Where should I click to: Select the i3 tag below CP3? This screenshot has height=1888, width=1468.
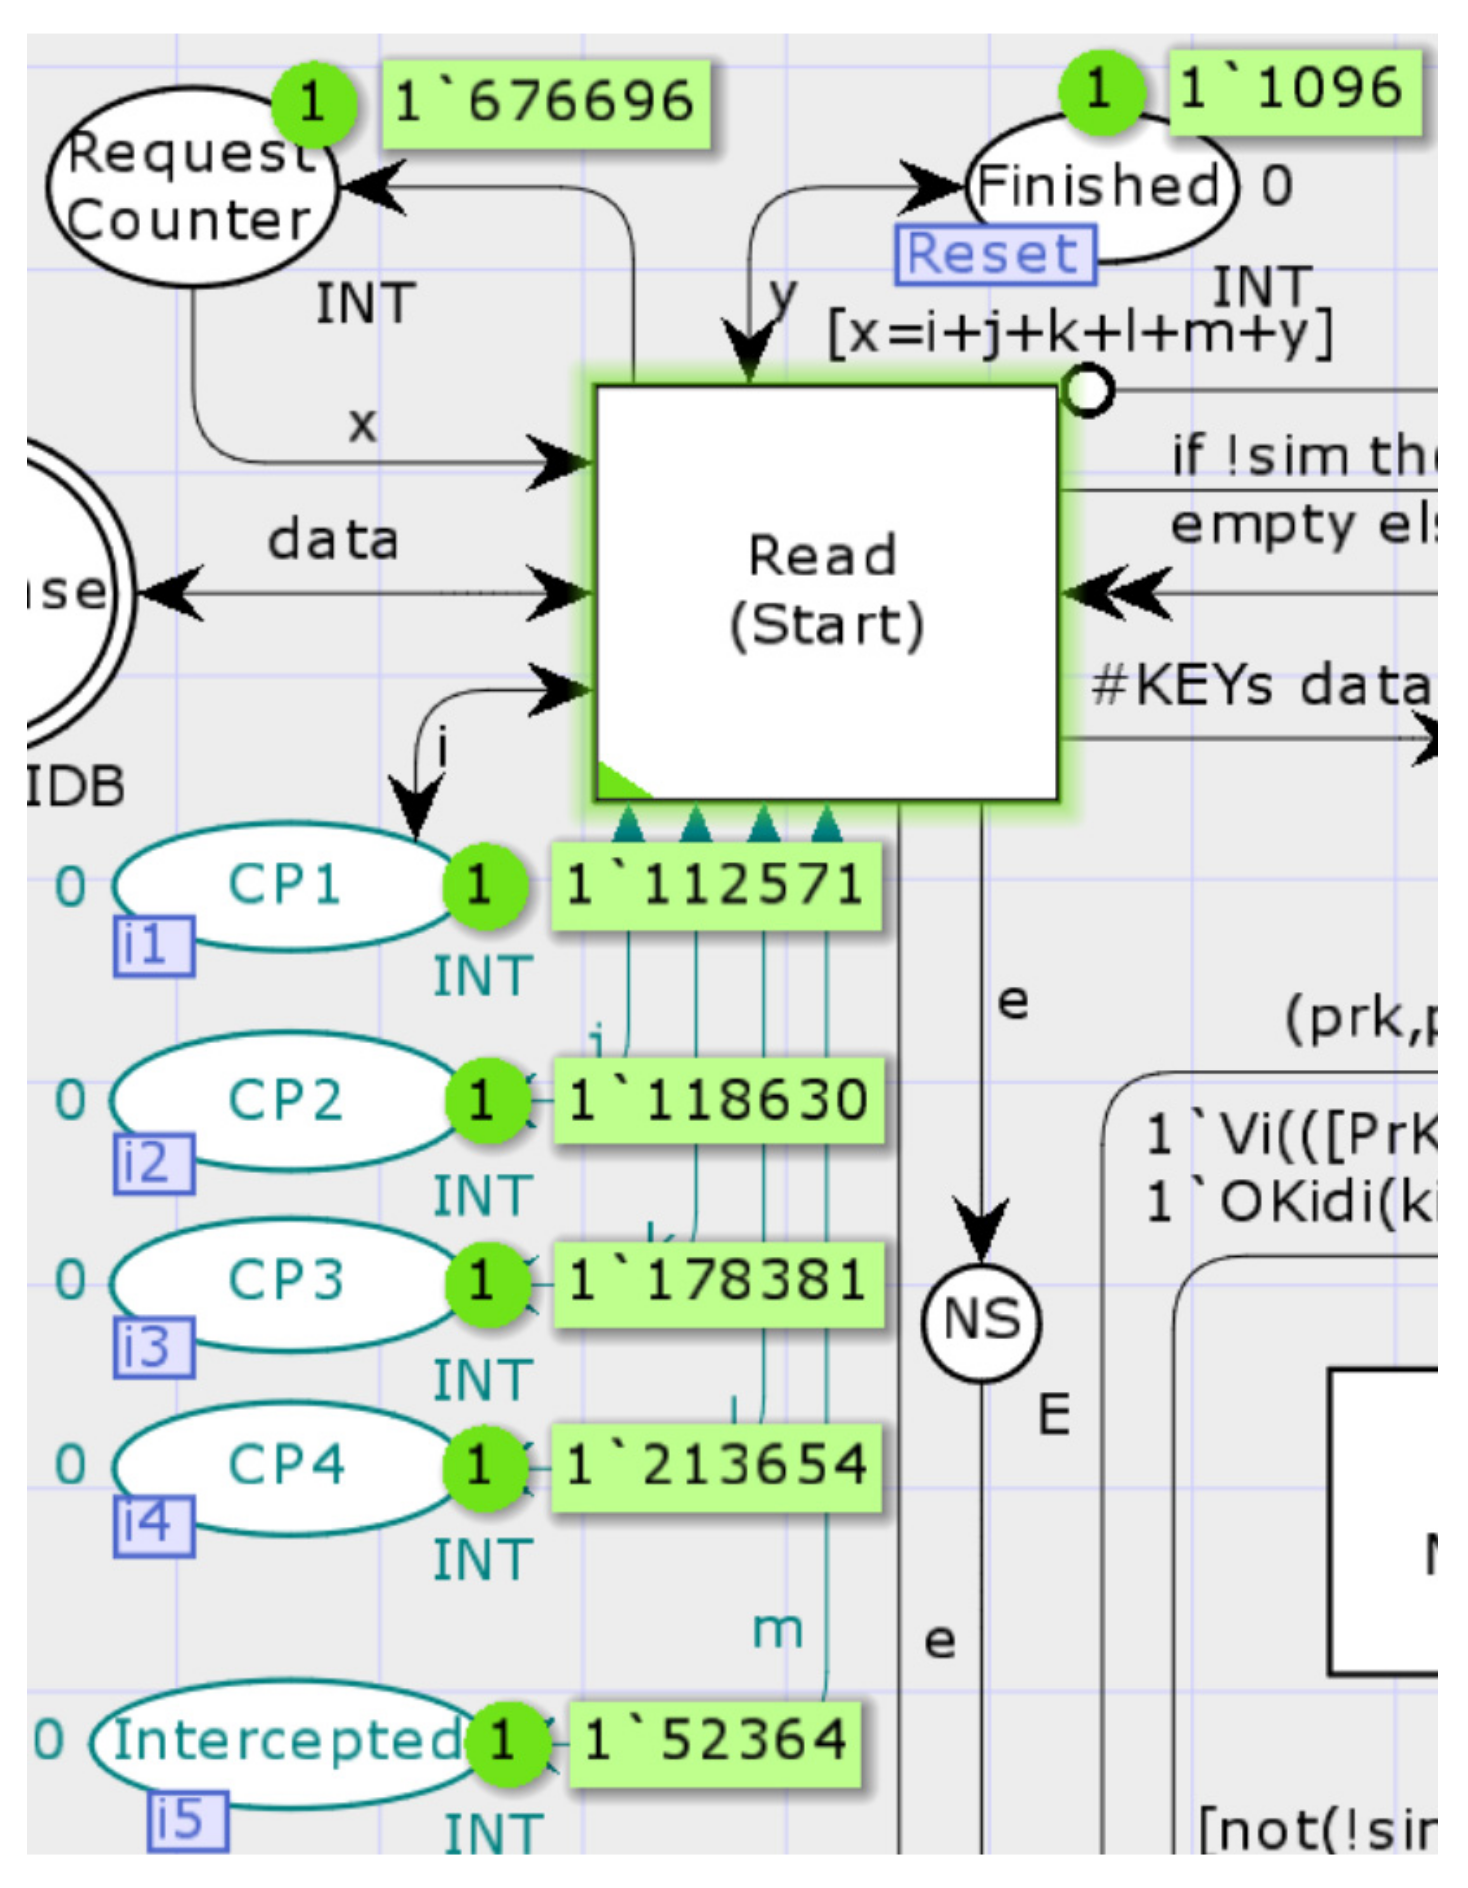click(x=153, y=1348)
